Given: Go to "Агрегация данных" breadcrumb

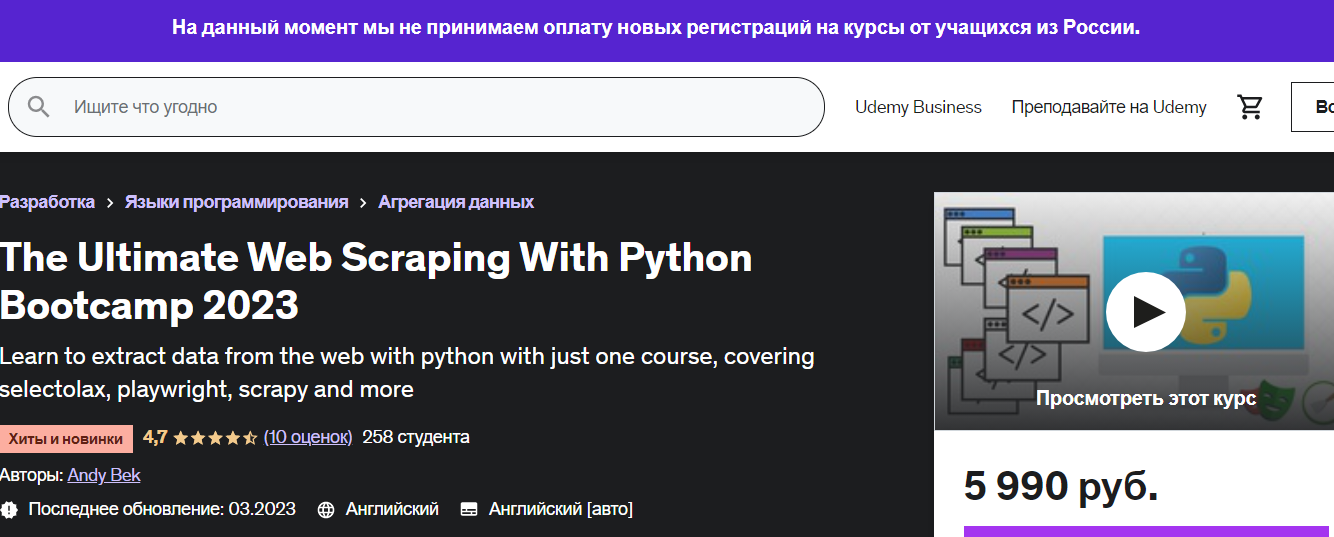Looking at the screenshot, I should [456, 202].
